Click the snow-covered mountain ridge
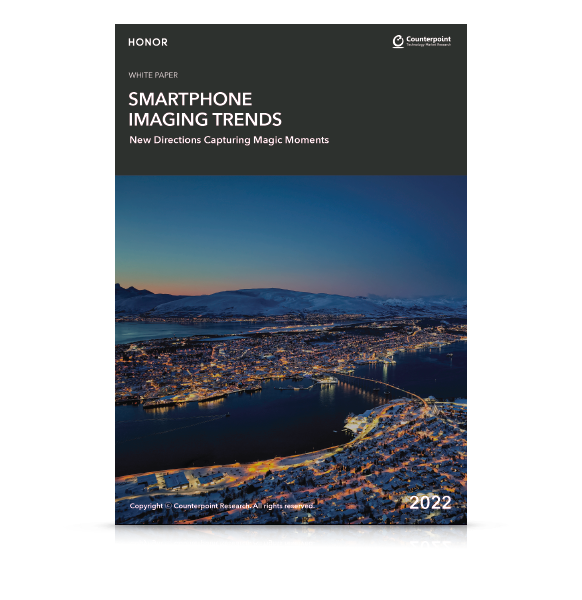 coord(268,300)
